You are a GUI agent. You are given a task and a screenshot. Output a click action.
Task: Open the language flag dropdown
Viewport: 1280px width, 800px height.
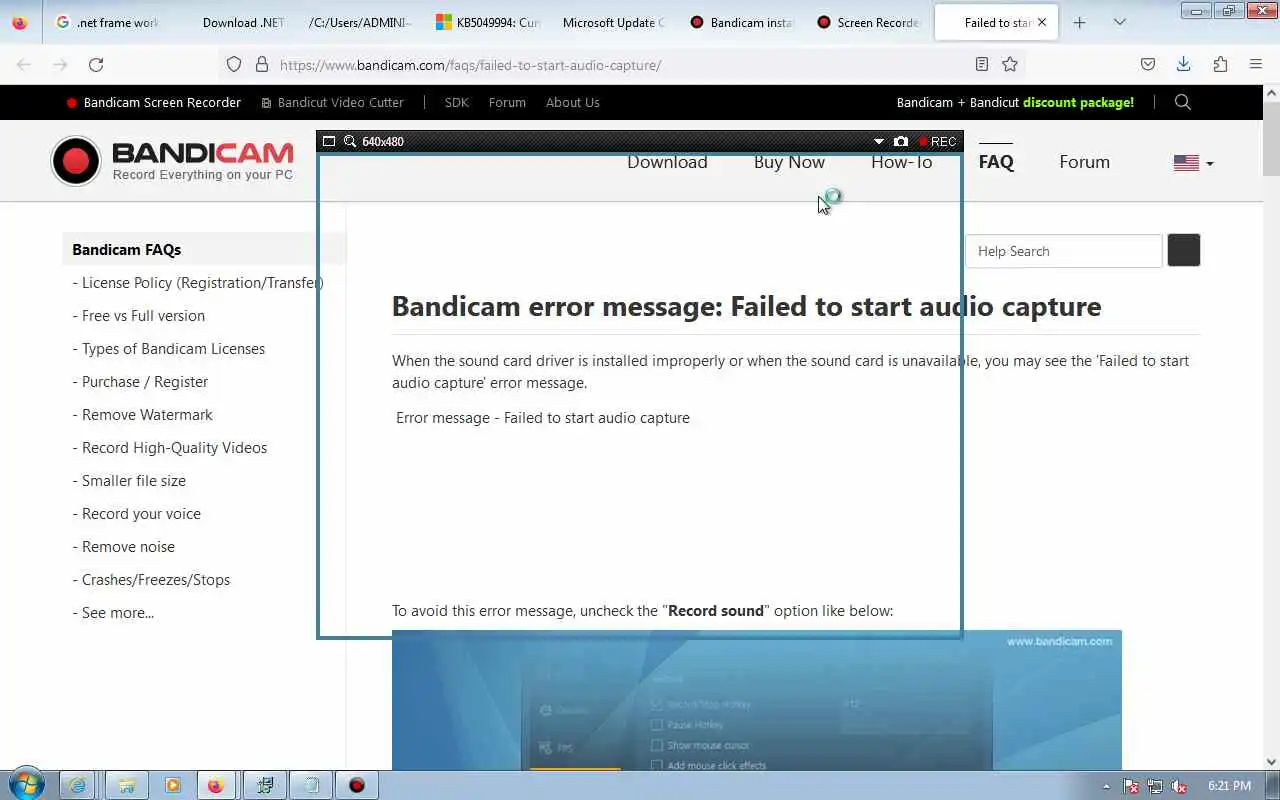point(1193,163)
